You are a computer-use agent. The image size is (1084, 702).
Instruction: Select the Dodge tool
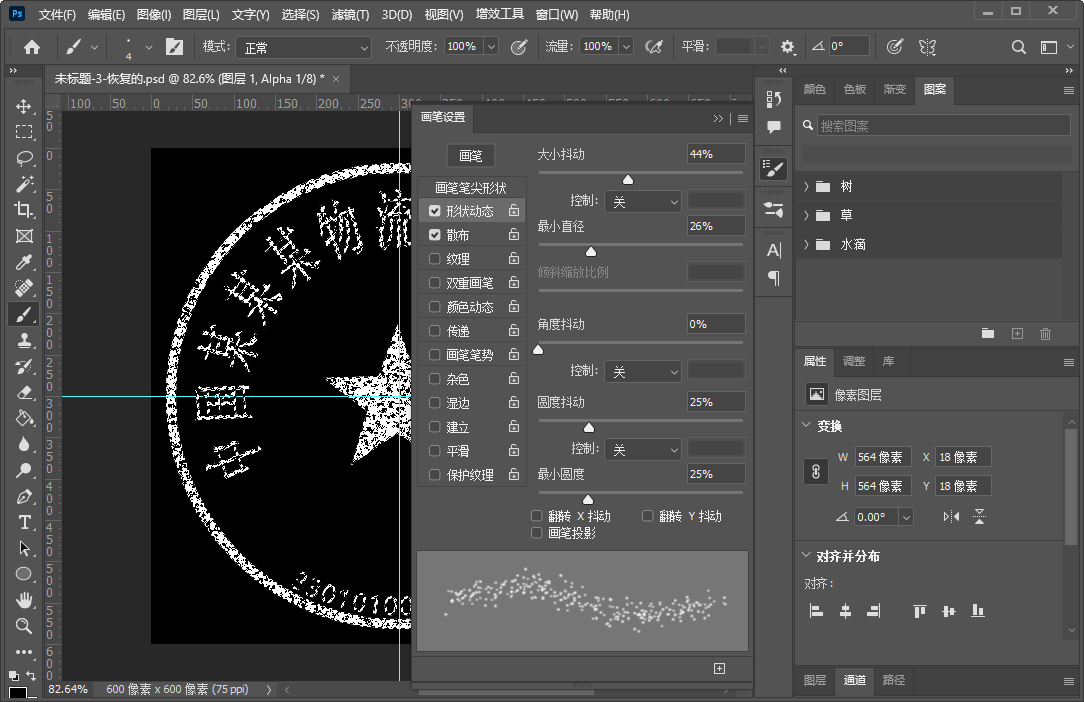pos(24,470)
